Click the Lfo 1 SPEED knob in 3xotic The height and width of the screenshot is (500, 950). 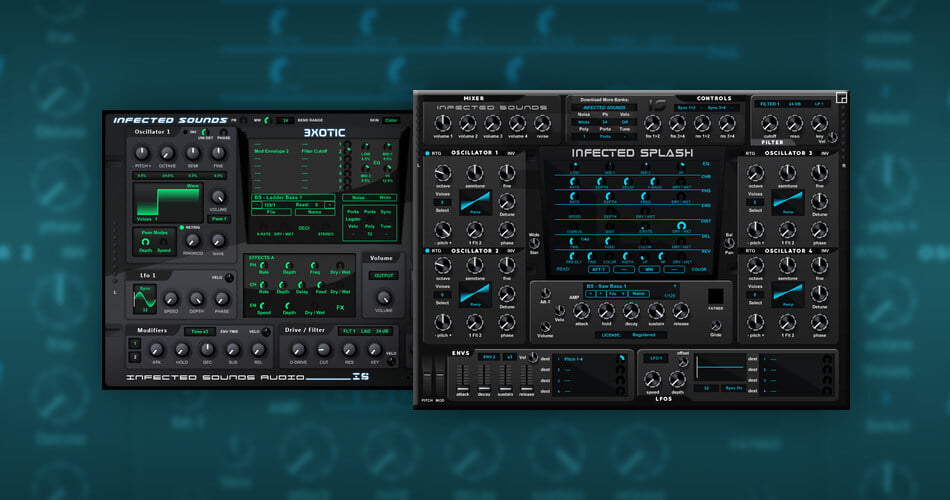pyautogui.click(x=171, y=298)
